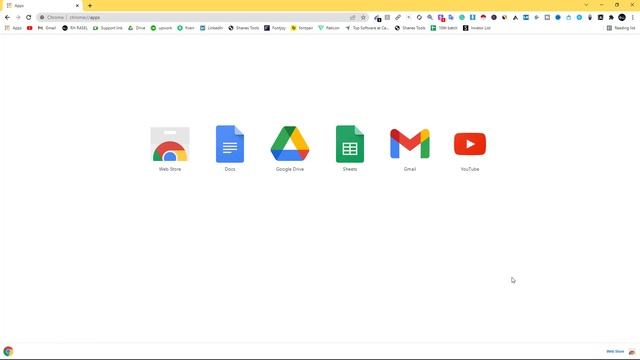The width and height of the screenshot is (640, 360).
Task: Click the forward navigation arrow
Action: click(x=18, y=18)
